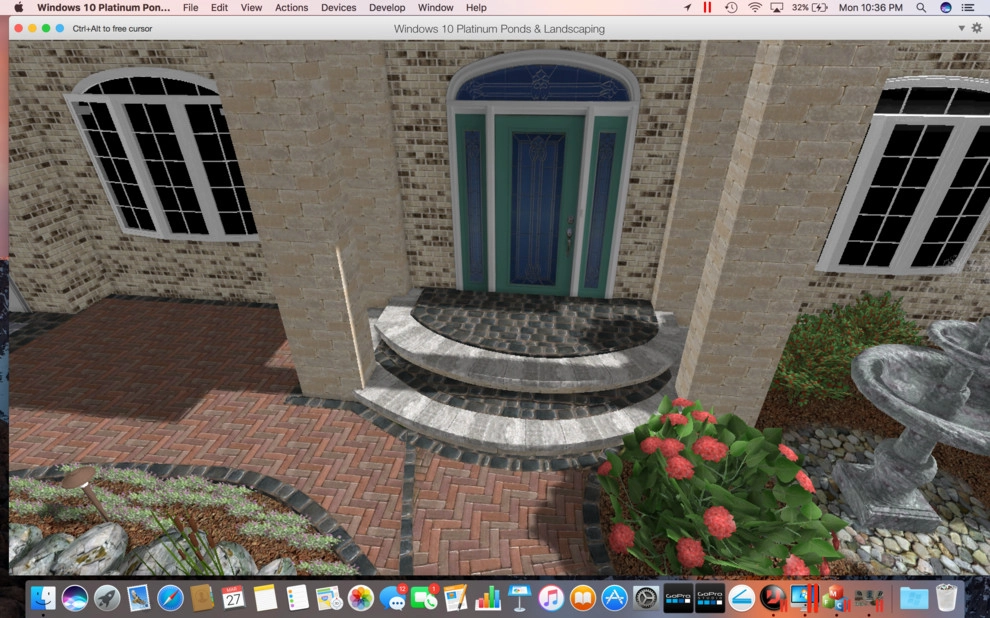Open Time Machine menu bar icon
Screen dimensions: 990x618
pyautogui.click(x=731, y=8)
